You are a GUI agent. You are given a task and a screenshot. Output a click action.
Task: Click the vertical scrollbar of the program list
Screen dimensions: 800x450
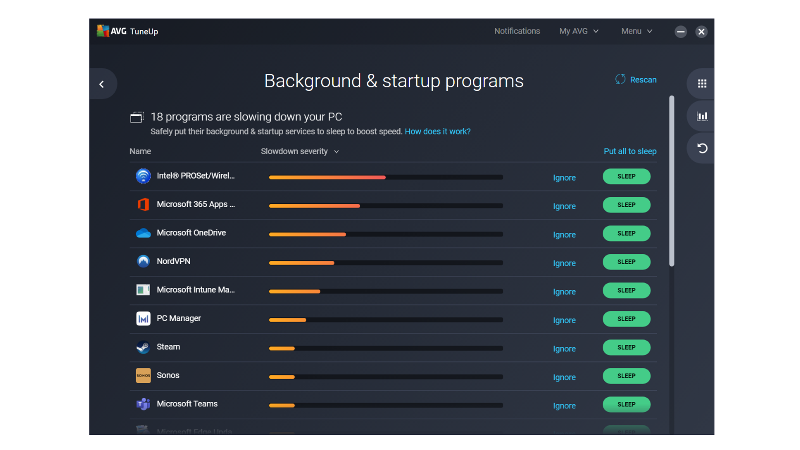click(x=671, y=180)
